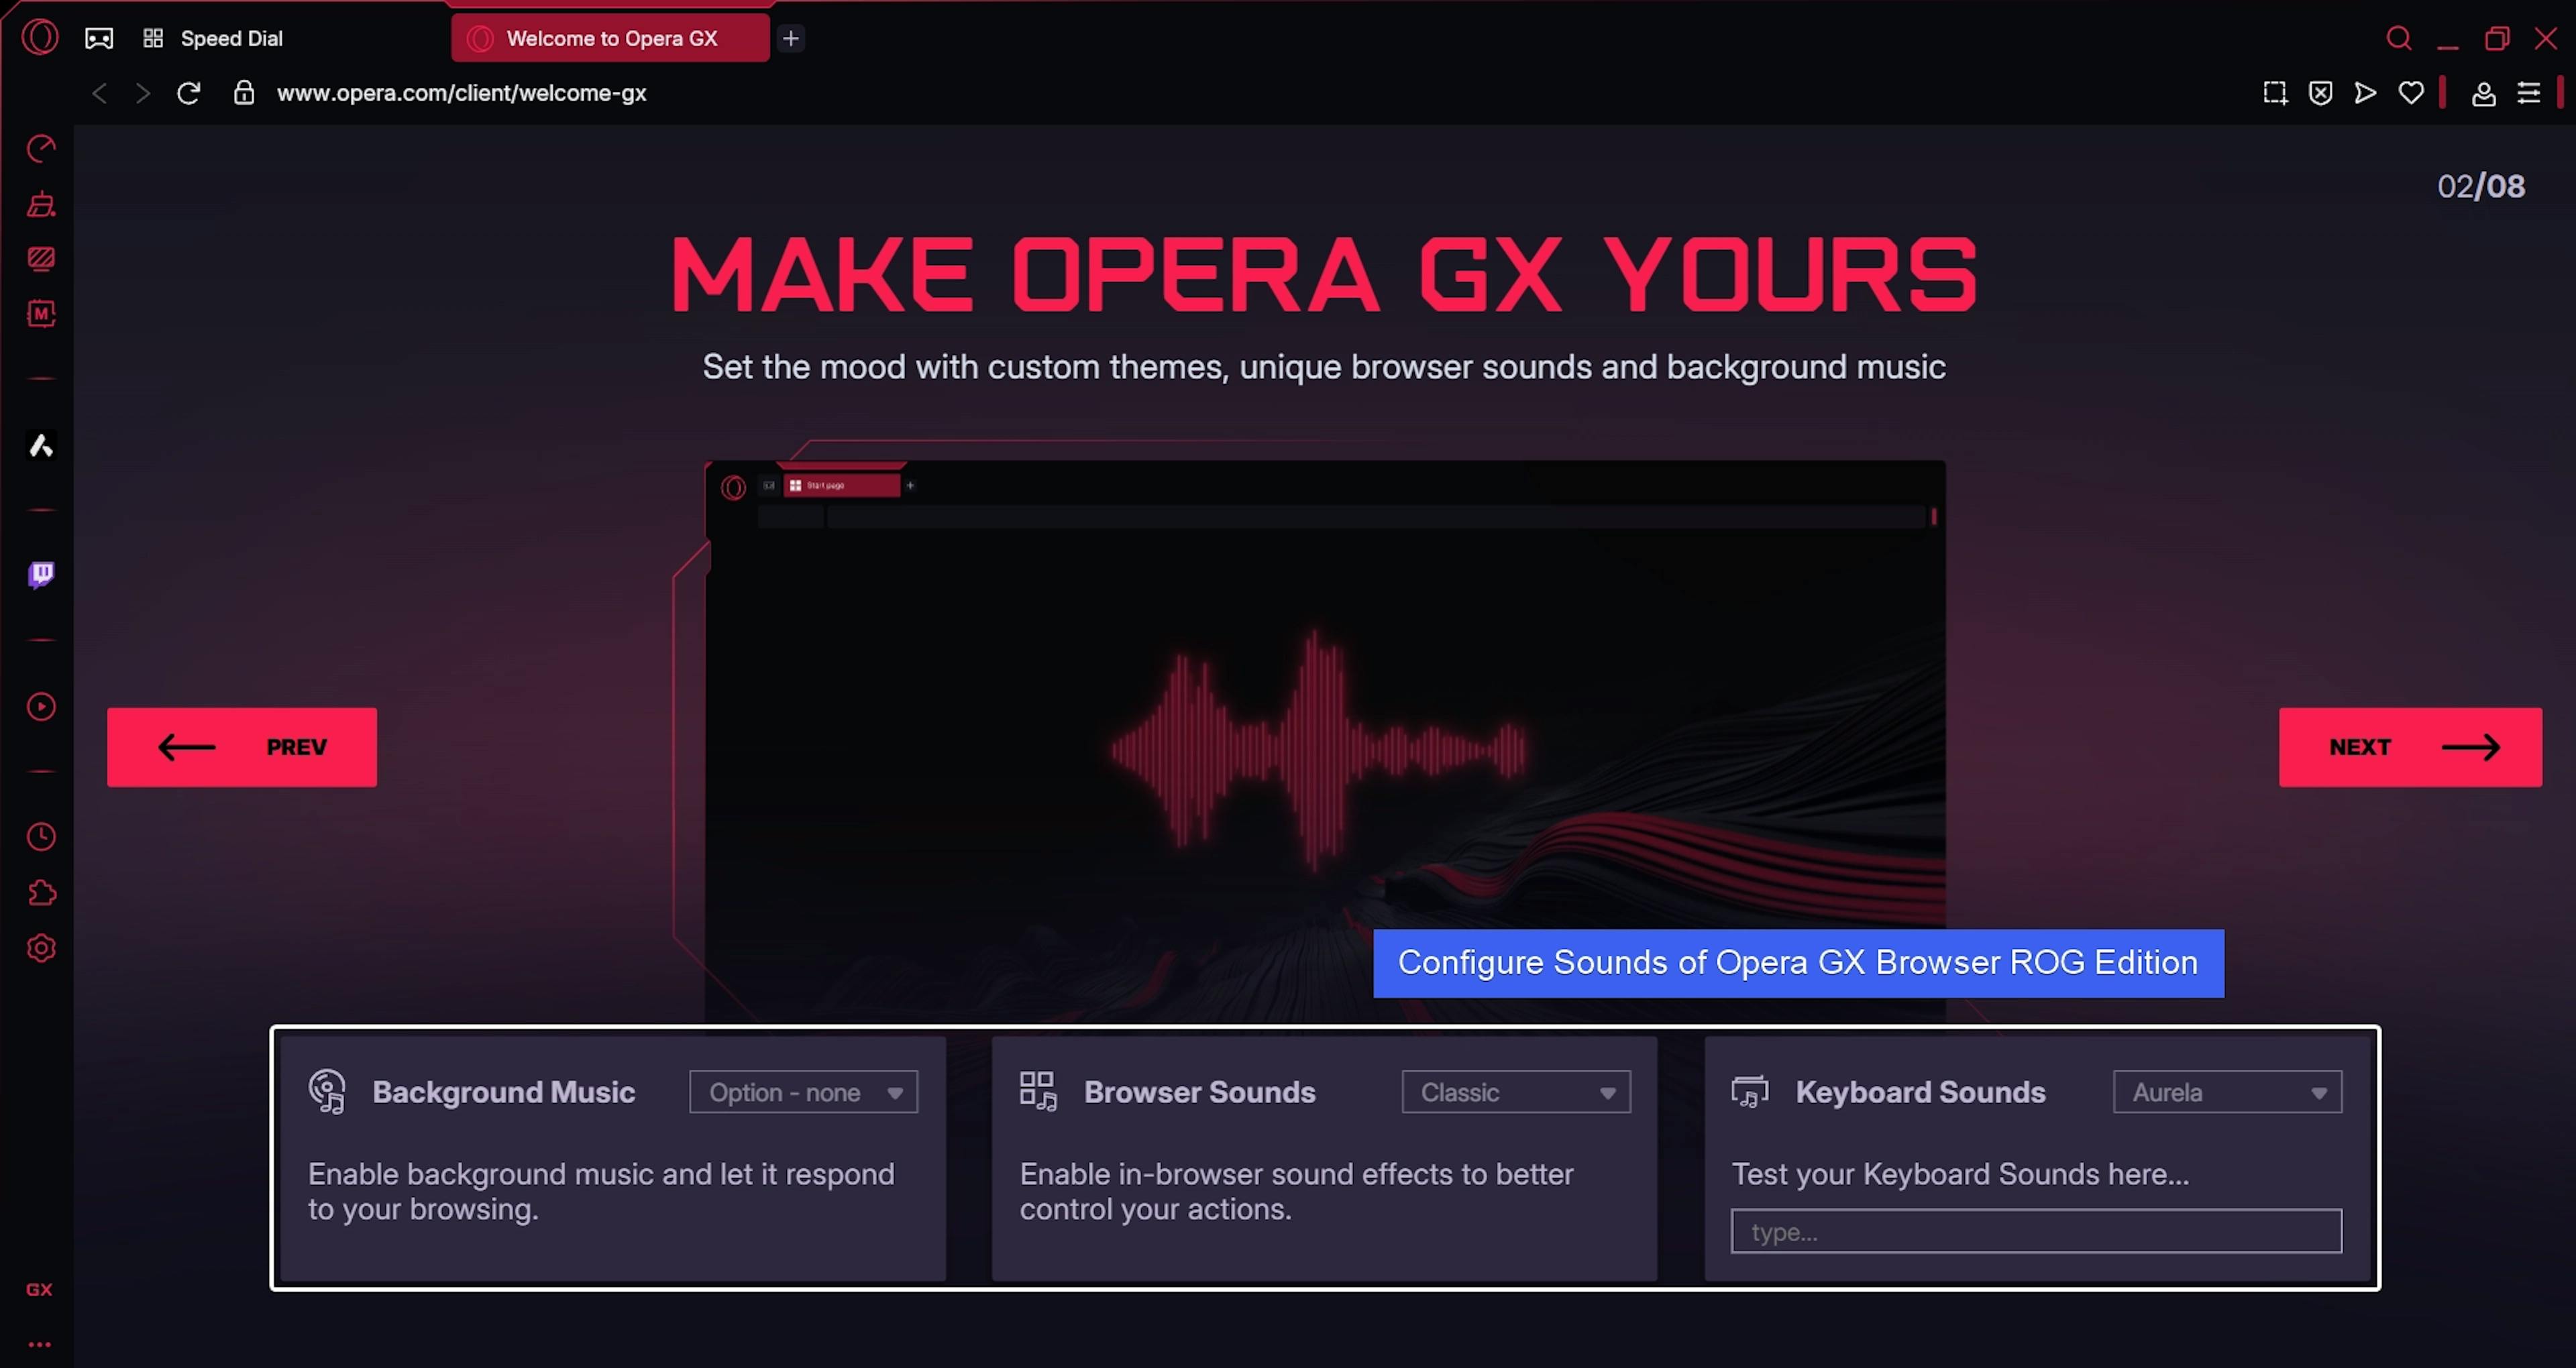
Task: Reload the current page
Action: 189,93
